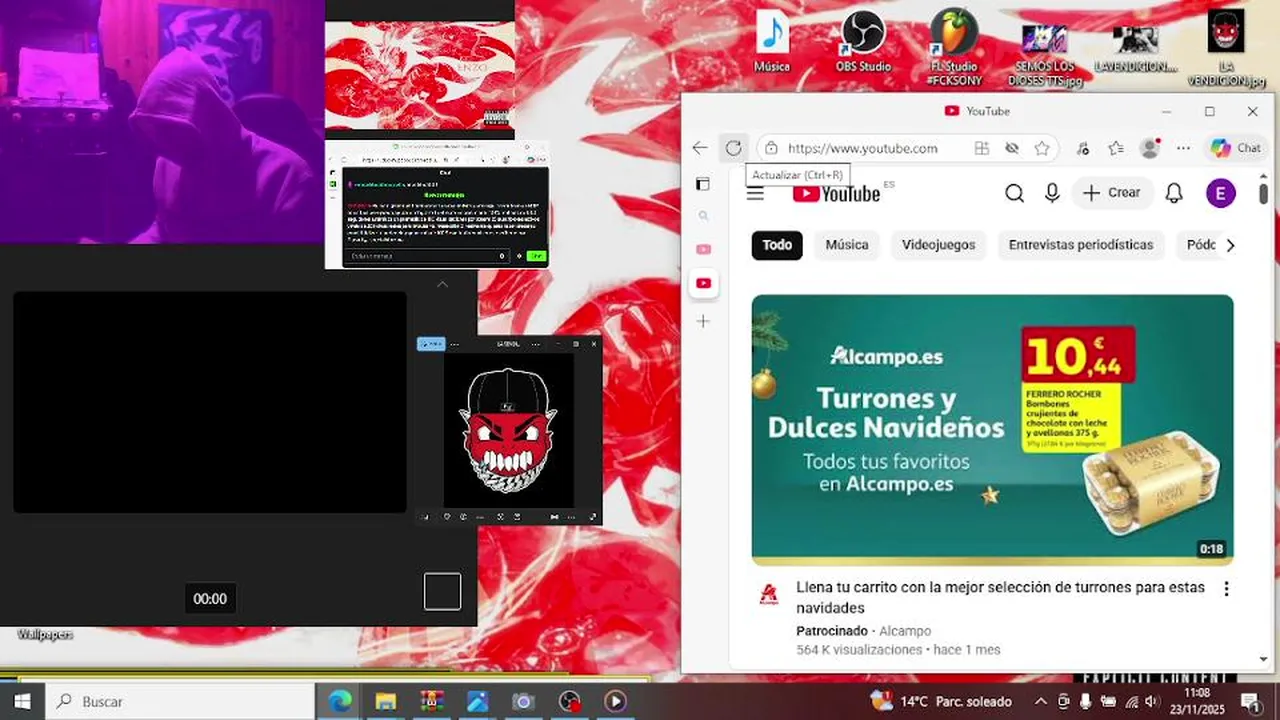
Task: Click the search icon in Edge vertical sidebar
Action: pos(703,215)
